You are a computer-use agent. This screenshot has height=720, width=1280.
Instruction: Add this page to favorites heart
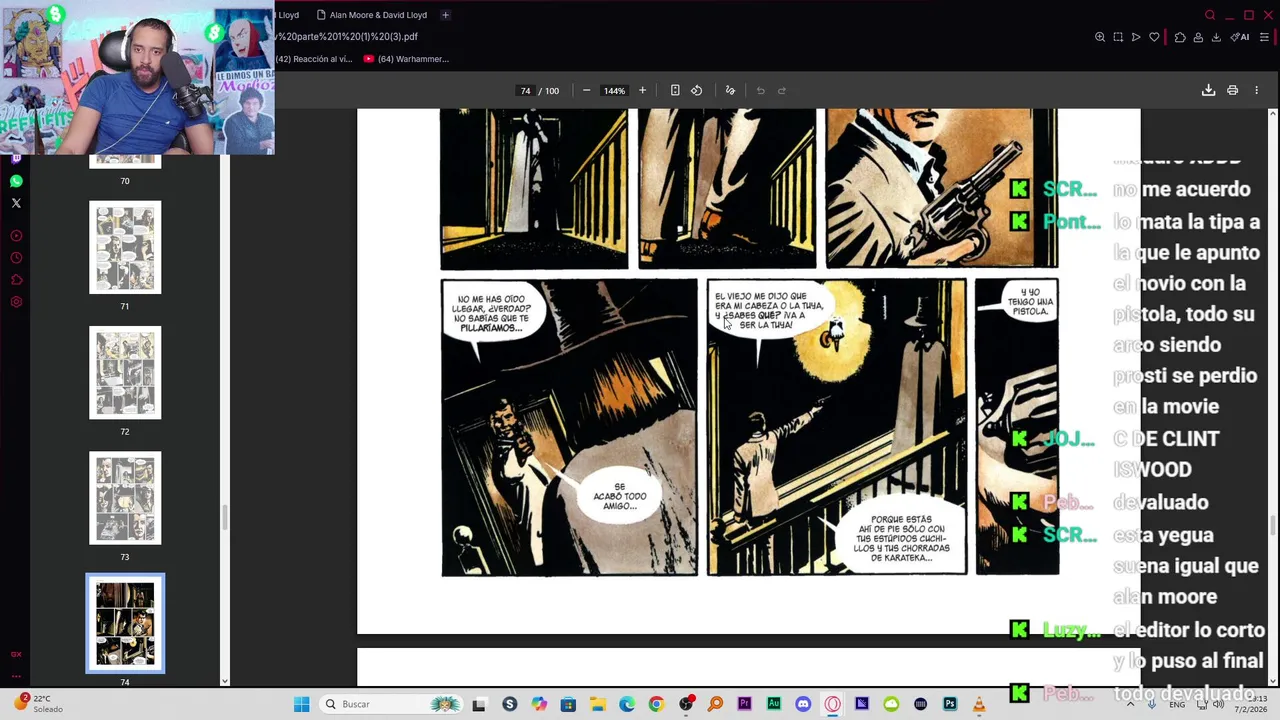(x=1154, y=37)
